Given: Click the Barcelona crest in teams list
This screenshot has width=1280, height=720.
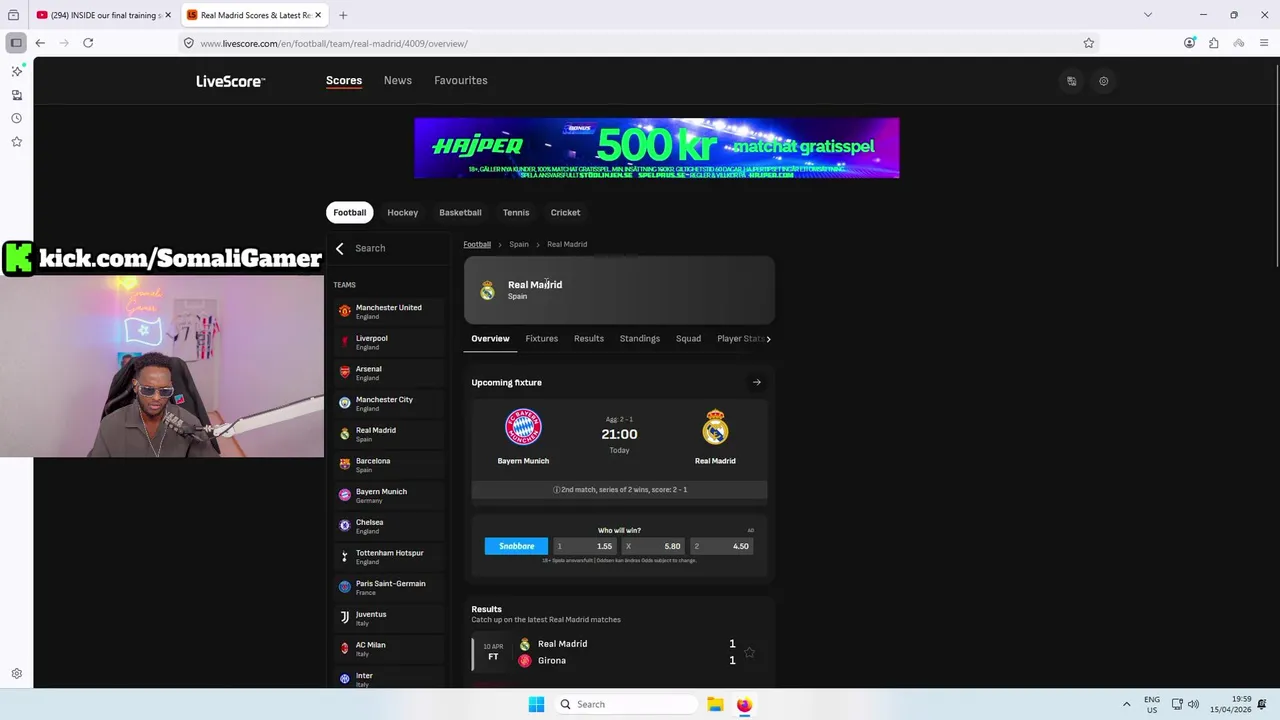Looking at the screenshot, I should point(345,464).
